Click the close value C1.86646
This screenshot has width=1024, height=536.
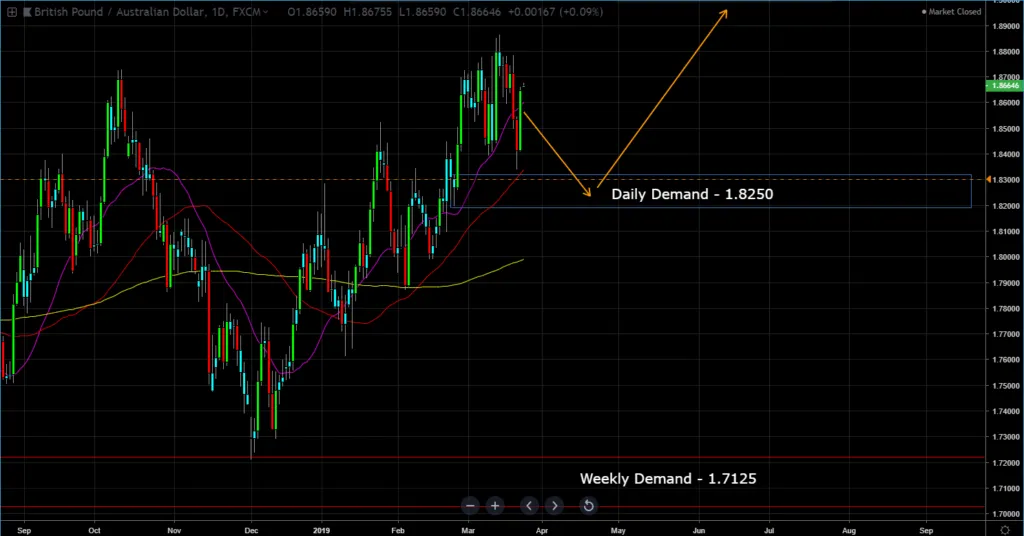coord(477,12)
